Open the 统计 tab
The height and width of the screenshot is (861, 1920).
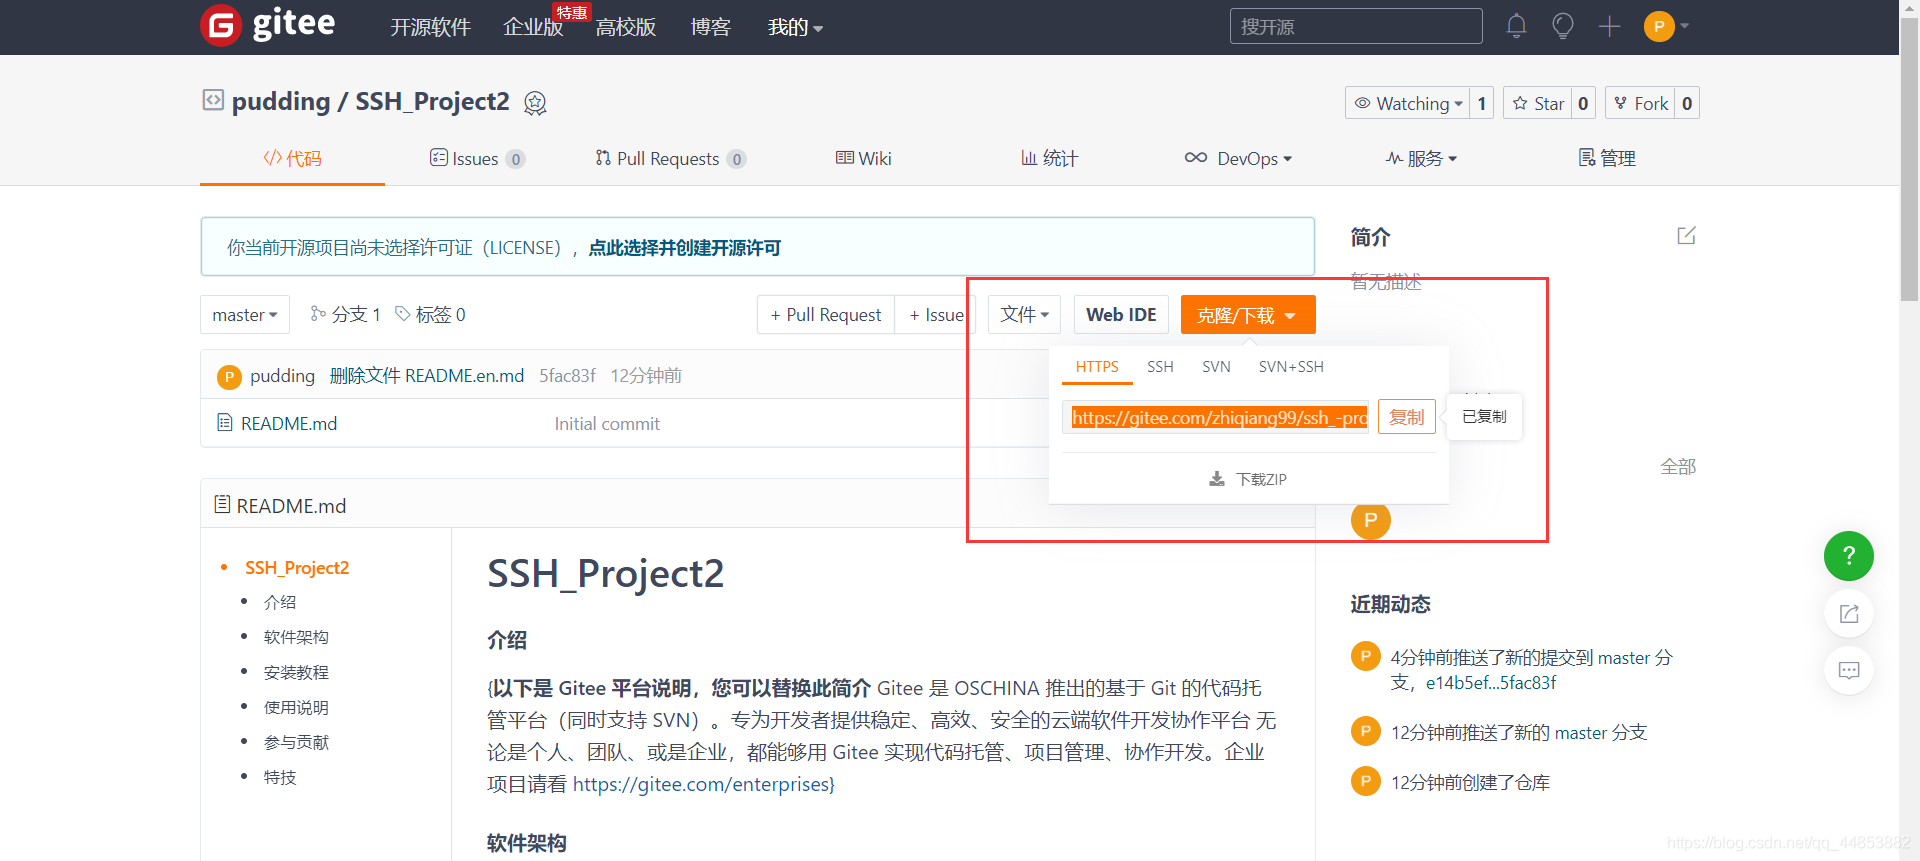[x=1049, y=158]
